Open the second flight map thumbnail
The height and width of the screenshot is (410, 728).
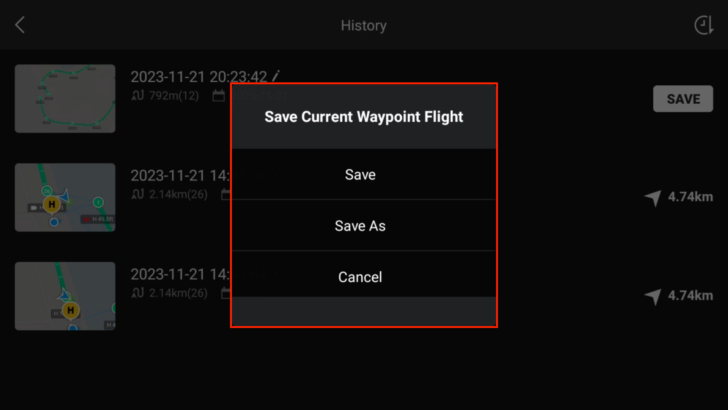click(65, 197)
